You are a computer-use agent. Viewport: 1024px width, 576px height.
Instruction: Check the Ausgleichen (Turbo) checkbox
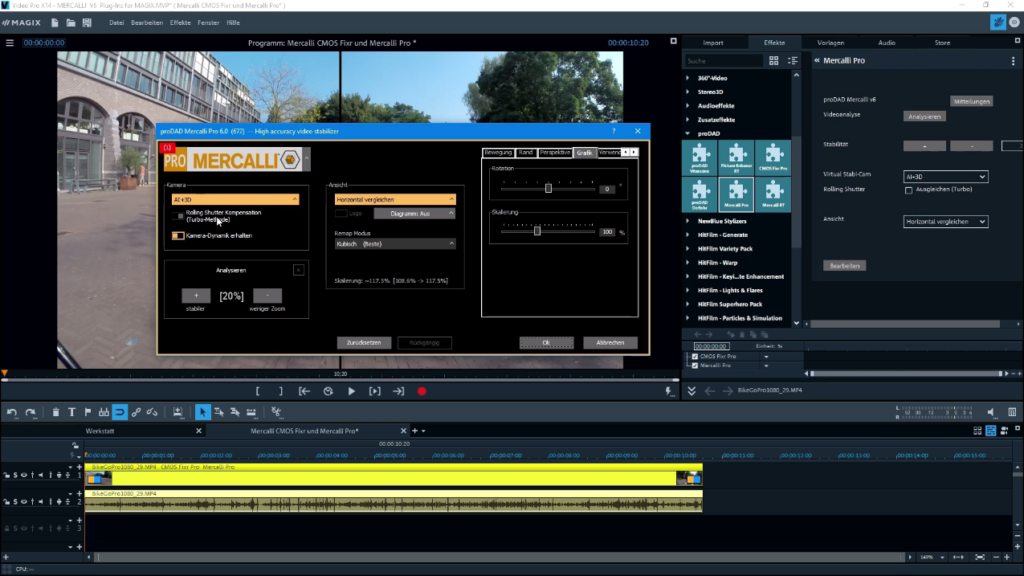coord(908,190)
